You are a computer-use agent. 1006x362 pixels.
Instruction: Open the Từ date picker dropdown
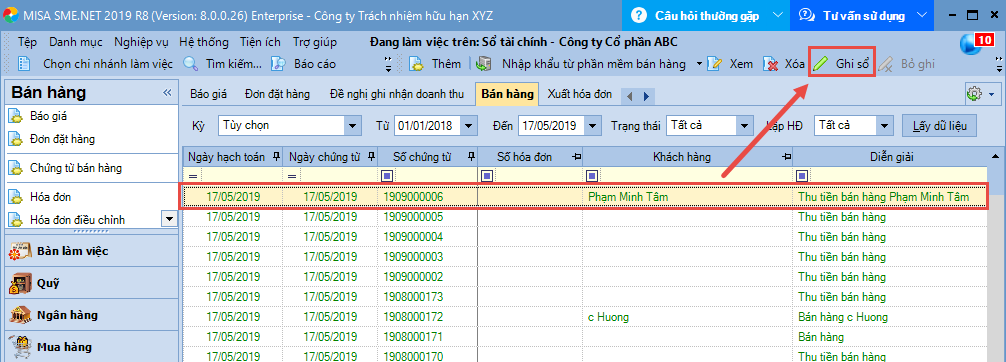click(470, 126)
